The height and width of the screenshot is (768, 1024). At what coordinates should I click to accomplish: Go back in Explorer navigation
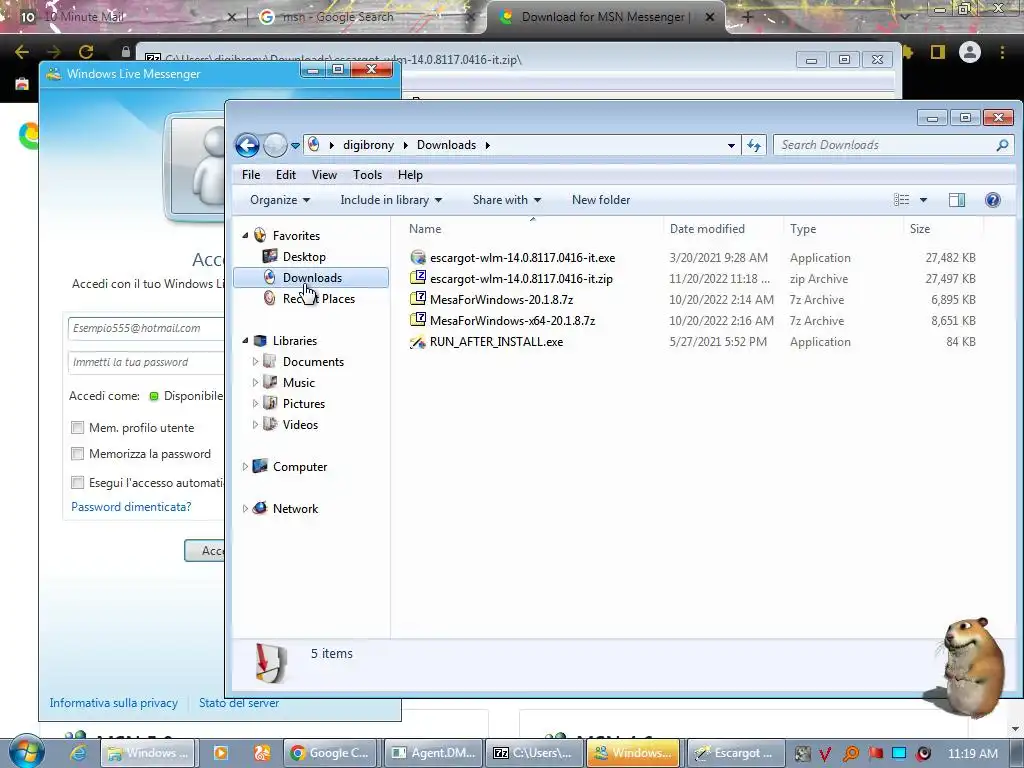click(x=248, y=145)
